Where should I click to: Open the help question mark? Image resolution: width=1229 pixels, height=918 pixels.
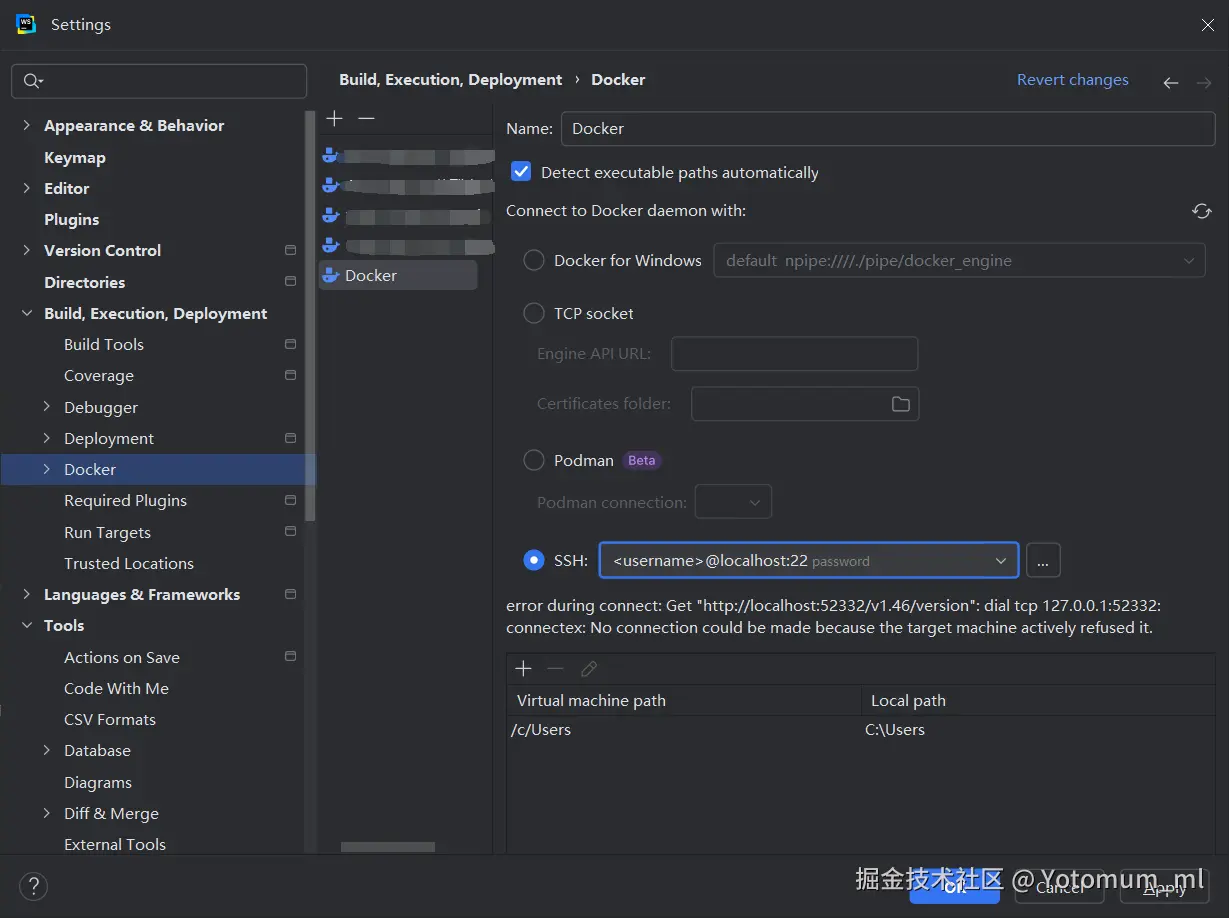pos(33,886)
